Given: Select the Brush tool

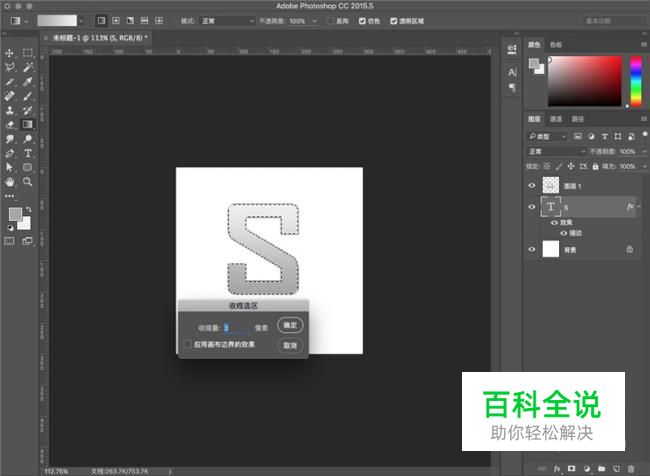Looking at the screenshot, I should pyautogui.click(x=28, y=96).
